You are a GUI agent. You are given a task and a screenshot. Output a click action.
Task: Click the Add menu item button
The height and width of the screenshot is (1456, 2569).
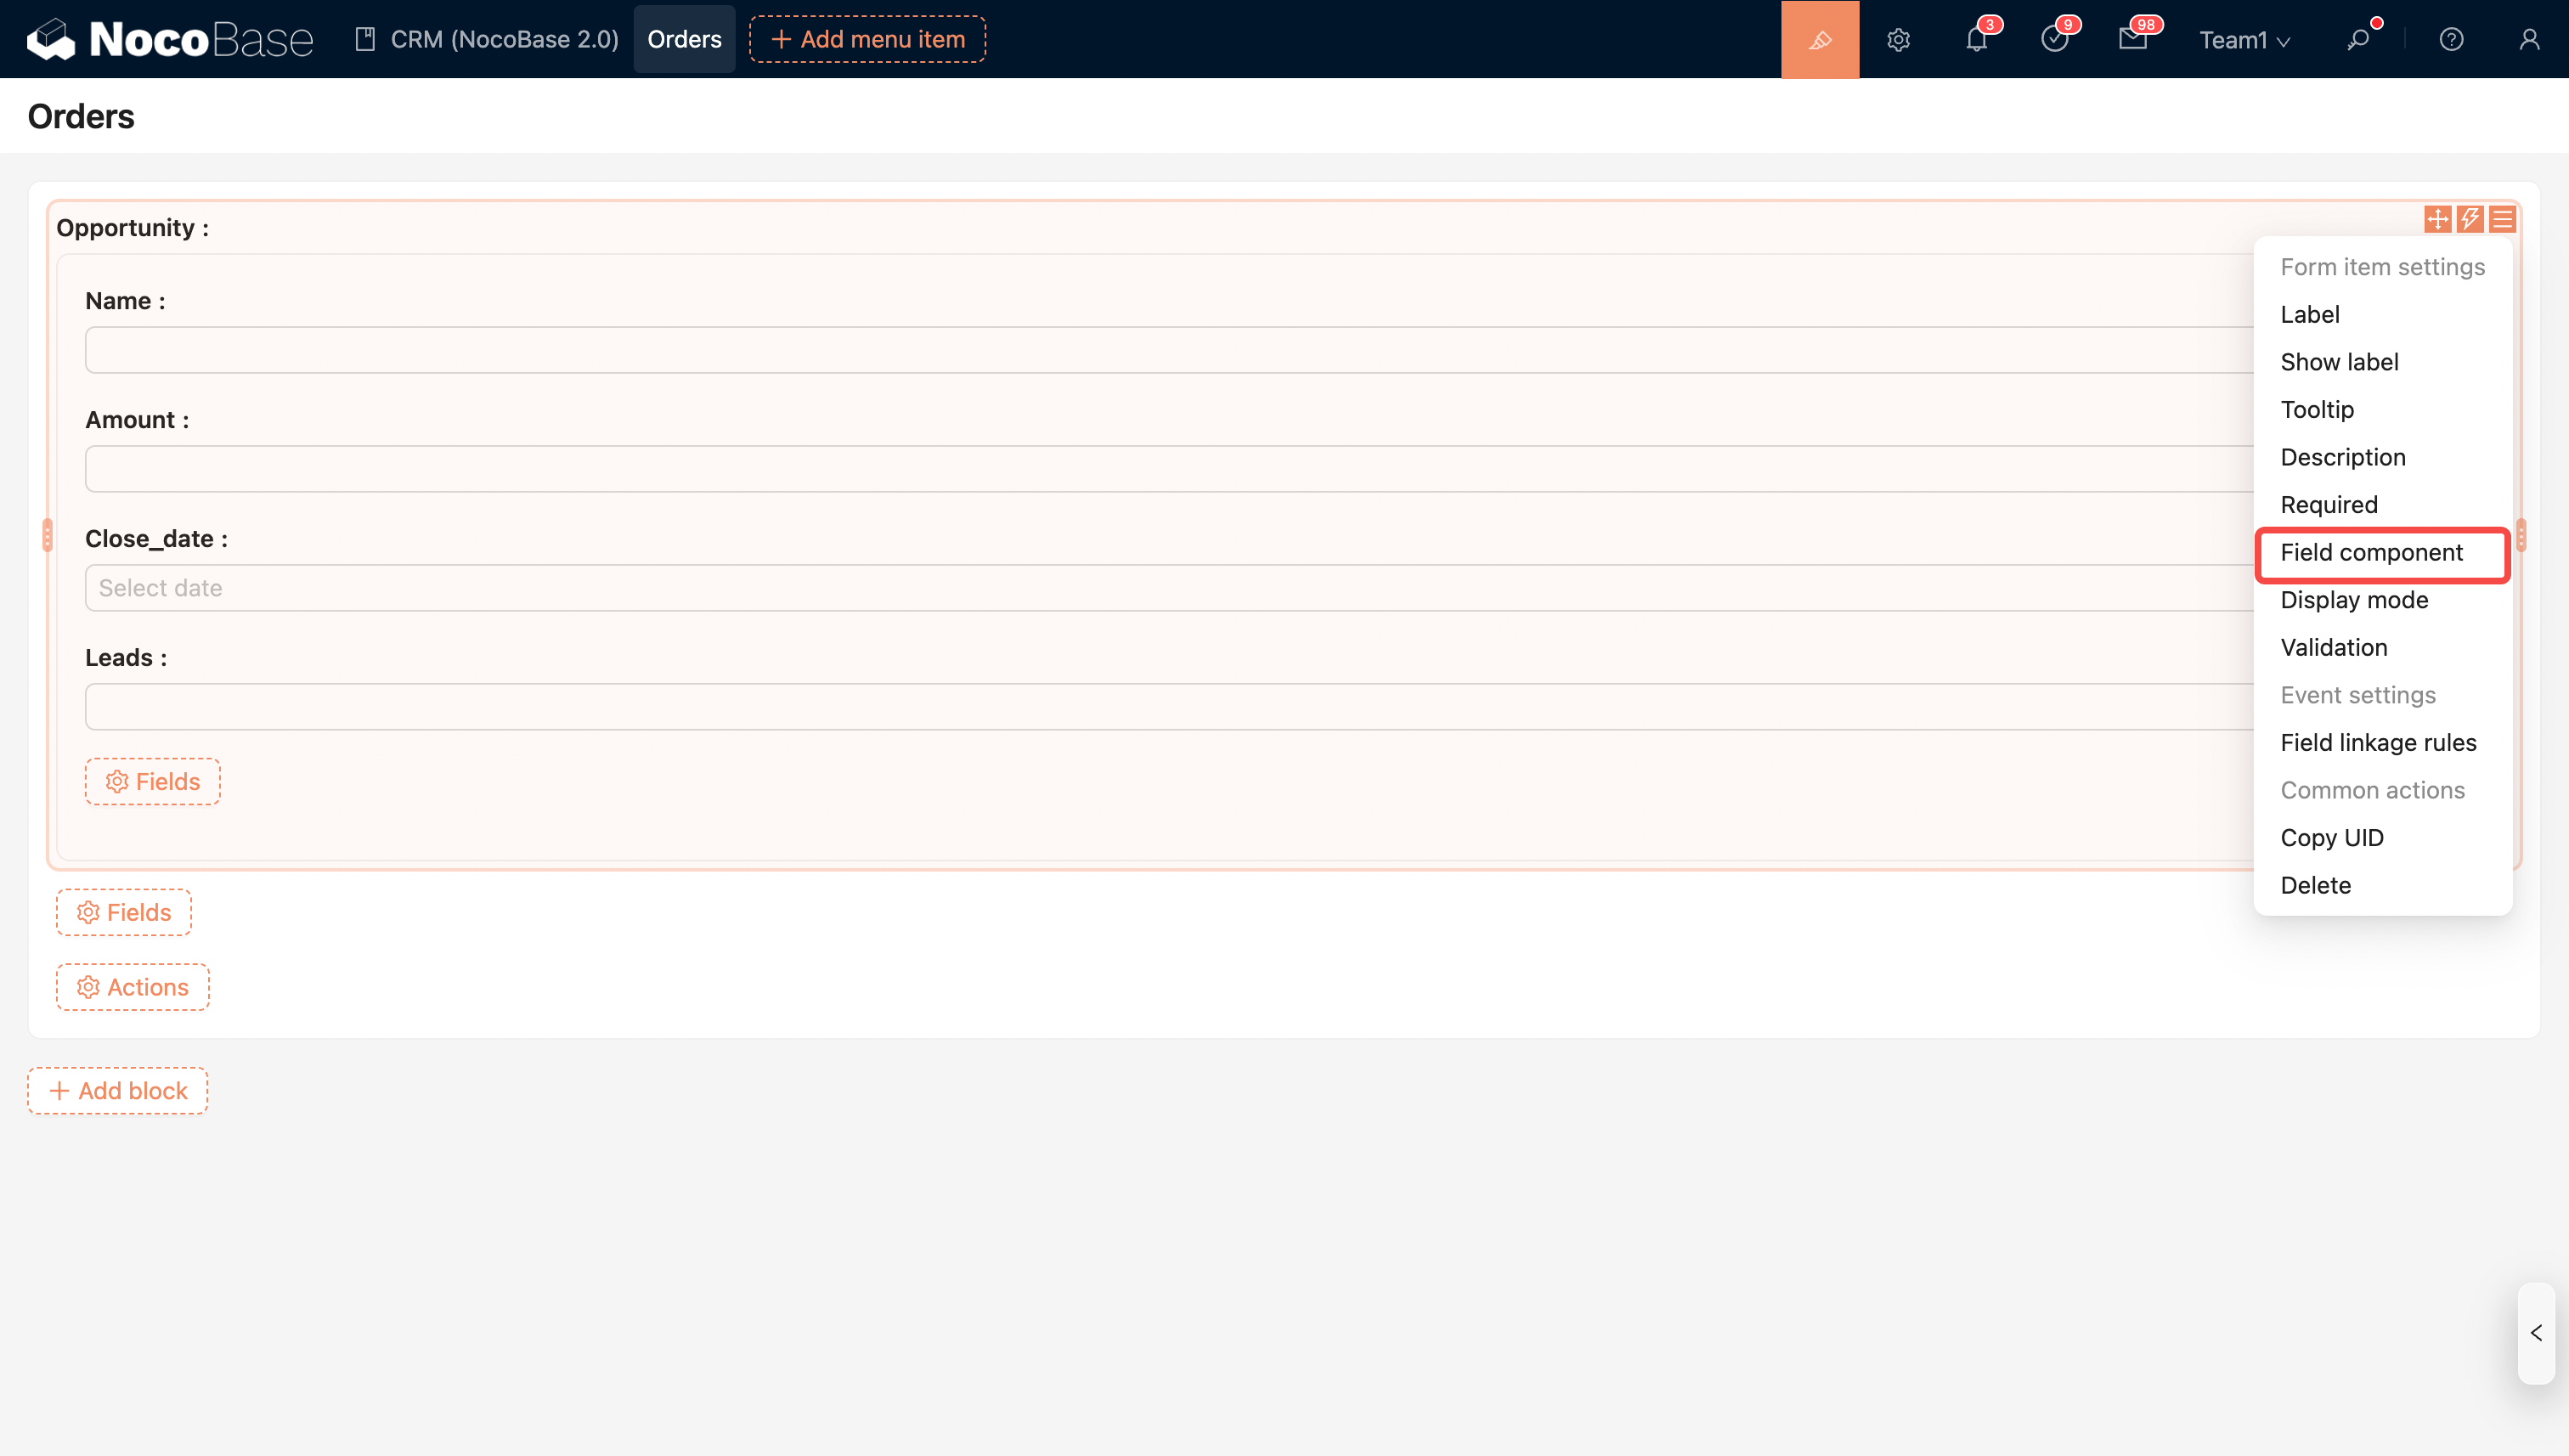point(867,39)
